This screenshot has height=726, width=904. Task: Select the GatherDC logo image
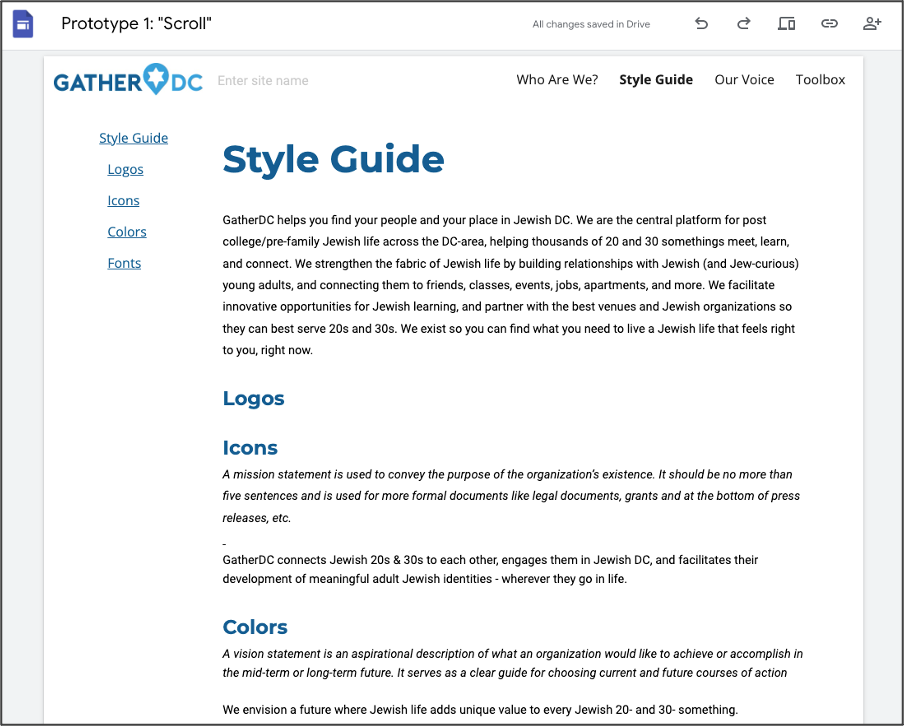(x=128, y=80)
